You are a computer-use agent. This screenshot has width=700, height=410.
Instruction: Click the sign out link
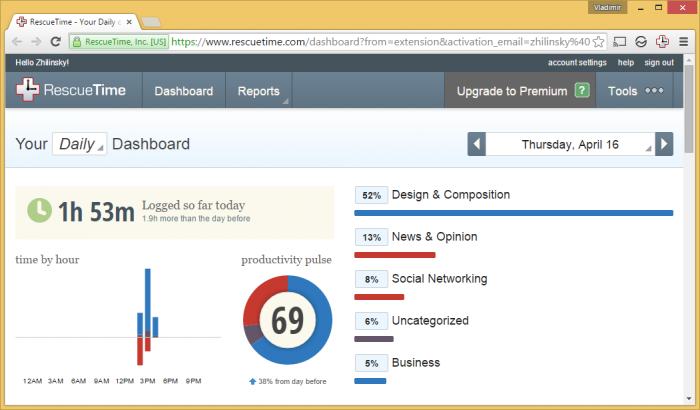click(659, 63)
